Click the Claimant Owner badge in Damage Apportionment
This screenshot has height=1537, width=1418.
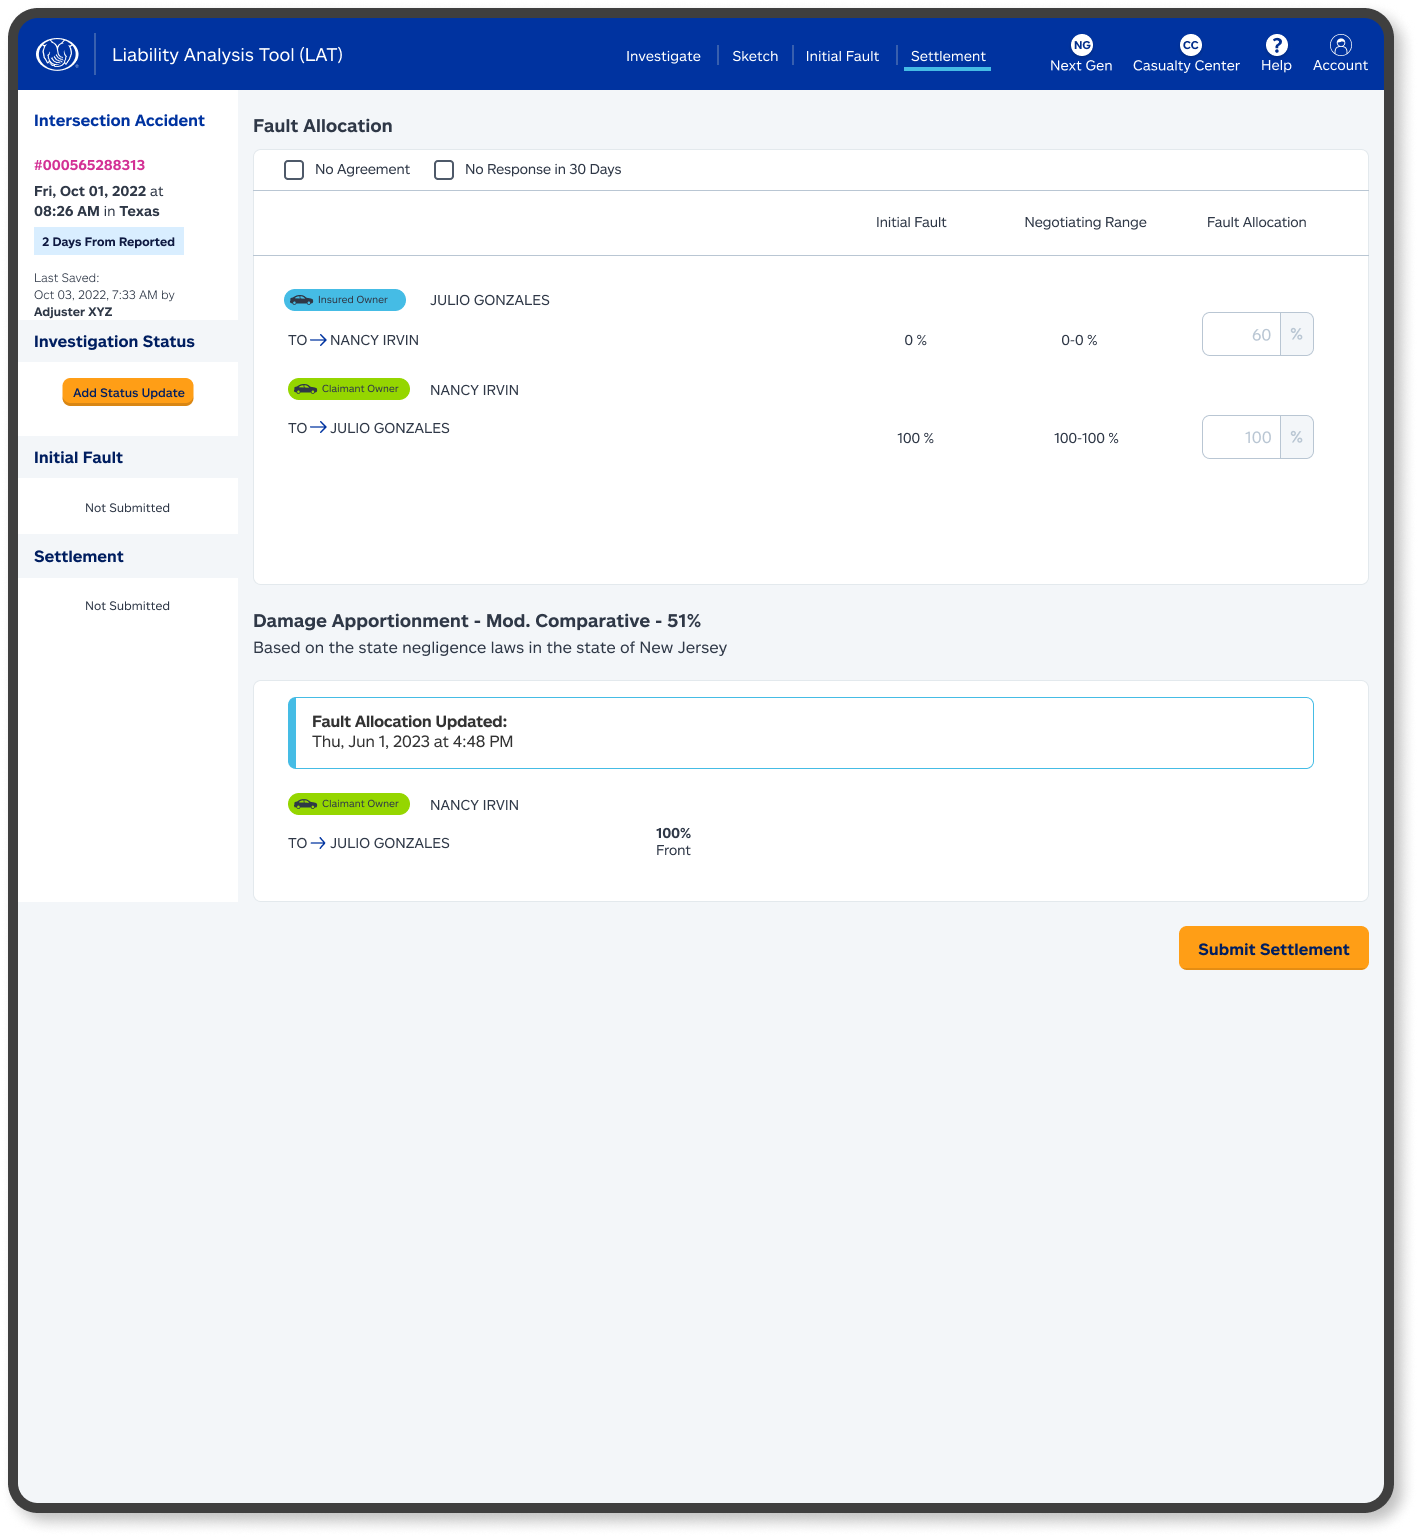pos(349,804)
